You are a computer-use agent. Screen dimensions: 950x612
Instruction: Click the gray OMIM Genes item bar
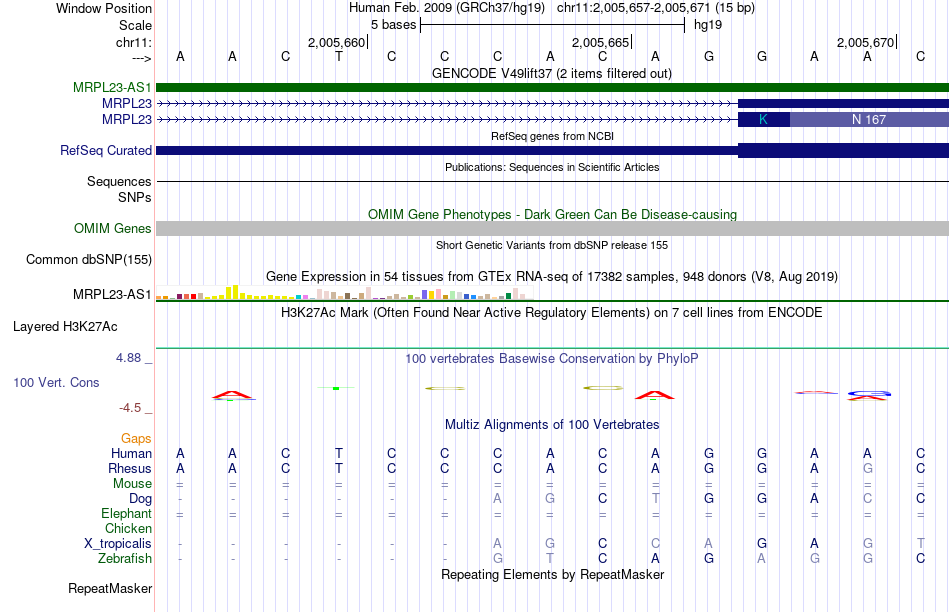pos(552,228)
